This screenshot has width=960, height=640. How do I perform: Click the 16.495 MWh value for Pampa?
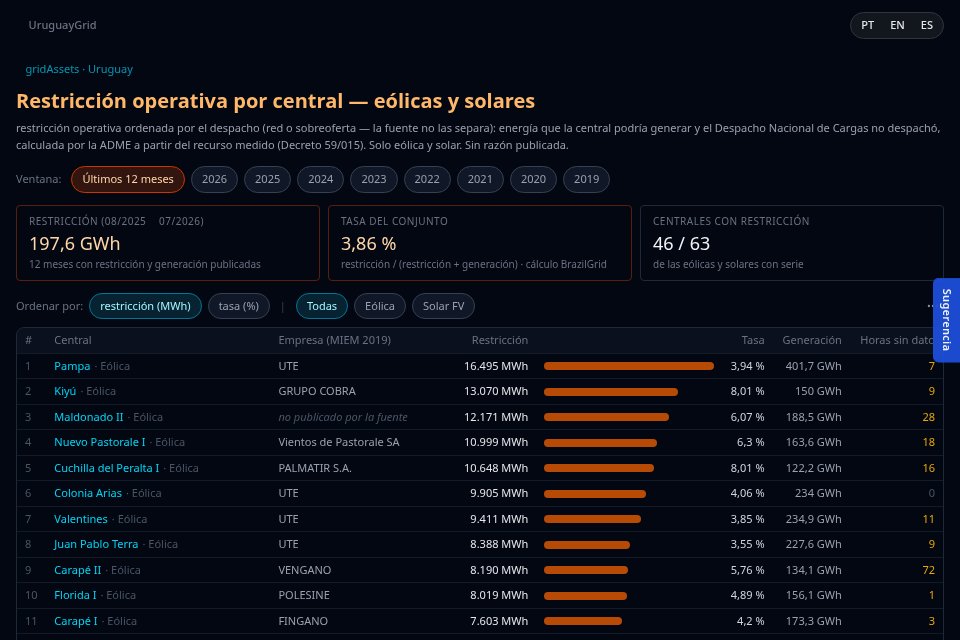[496, 366]
